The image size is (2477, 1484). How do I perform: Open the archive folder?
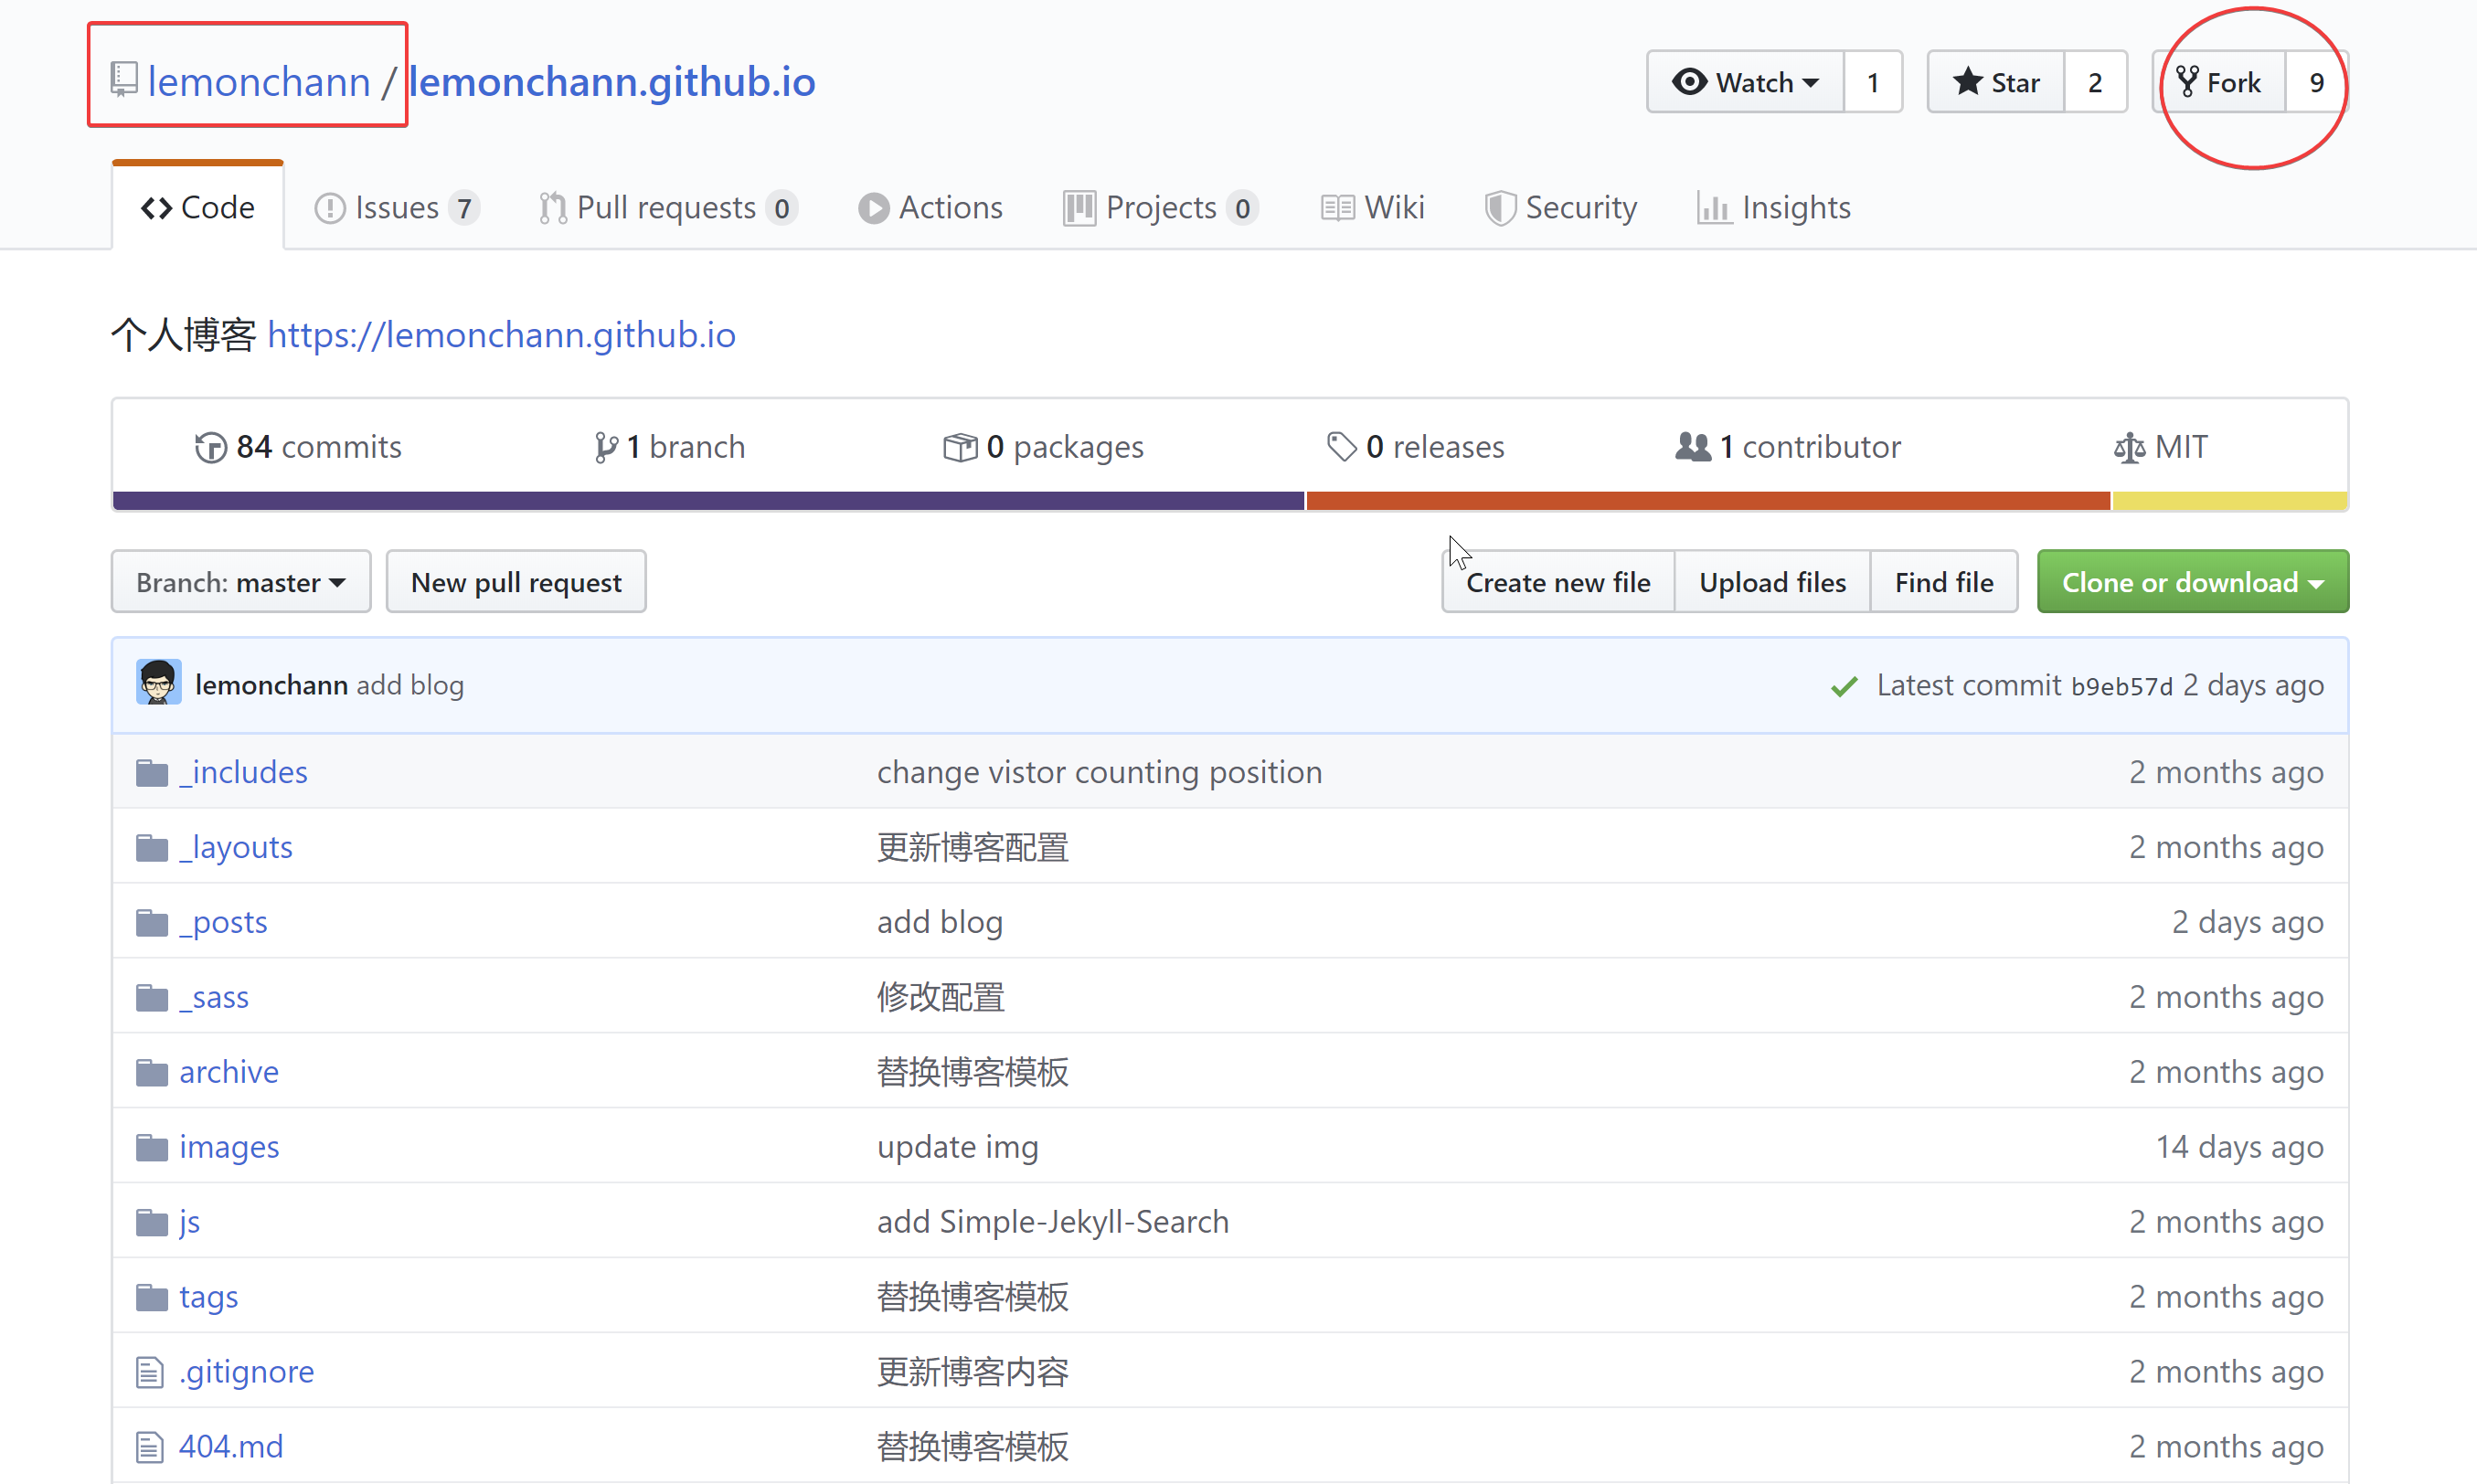[x=229, y=1073]
